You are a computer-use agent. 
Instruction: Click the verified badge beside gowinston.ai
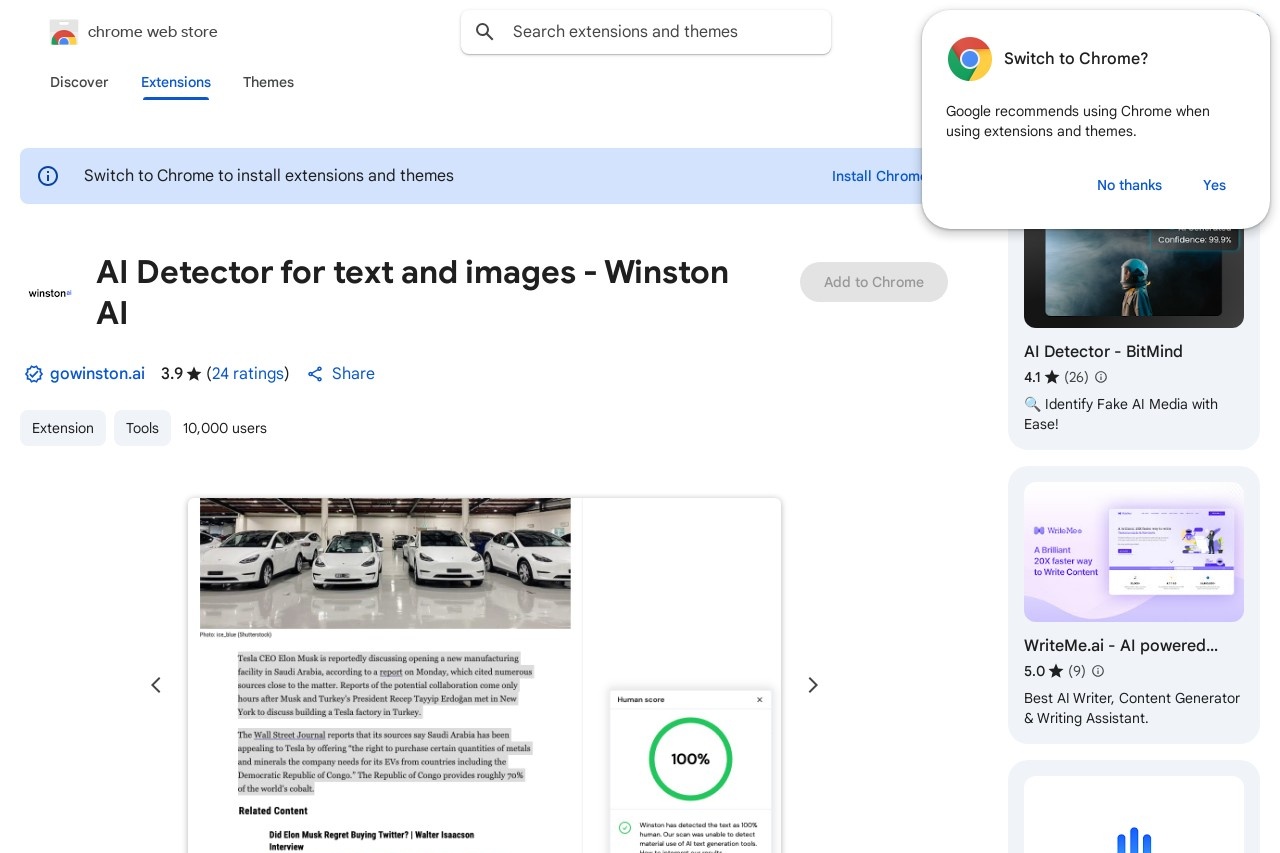[34, 374]
